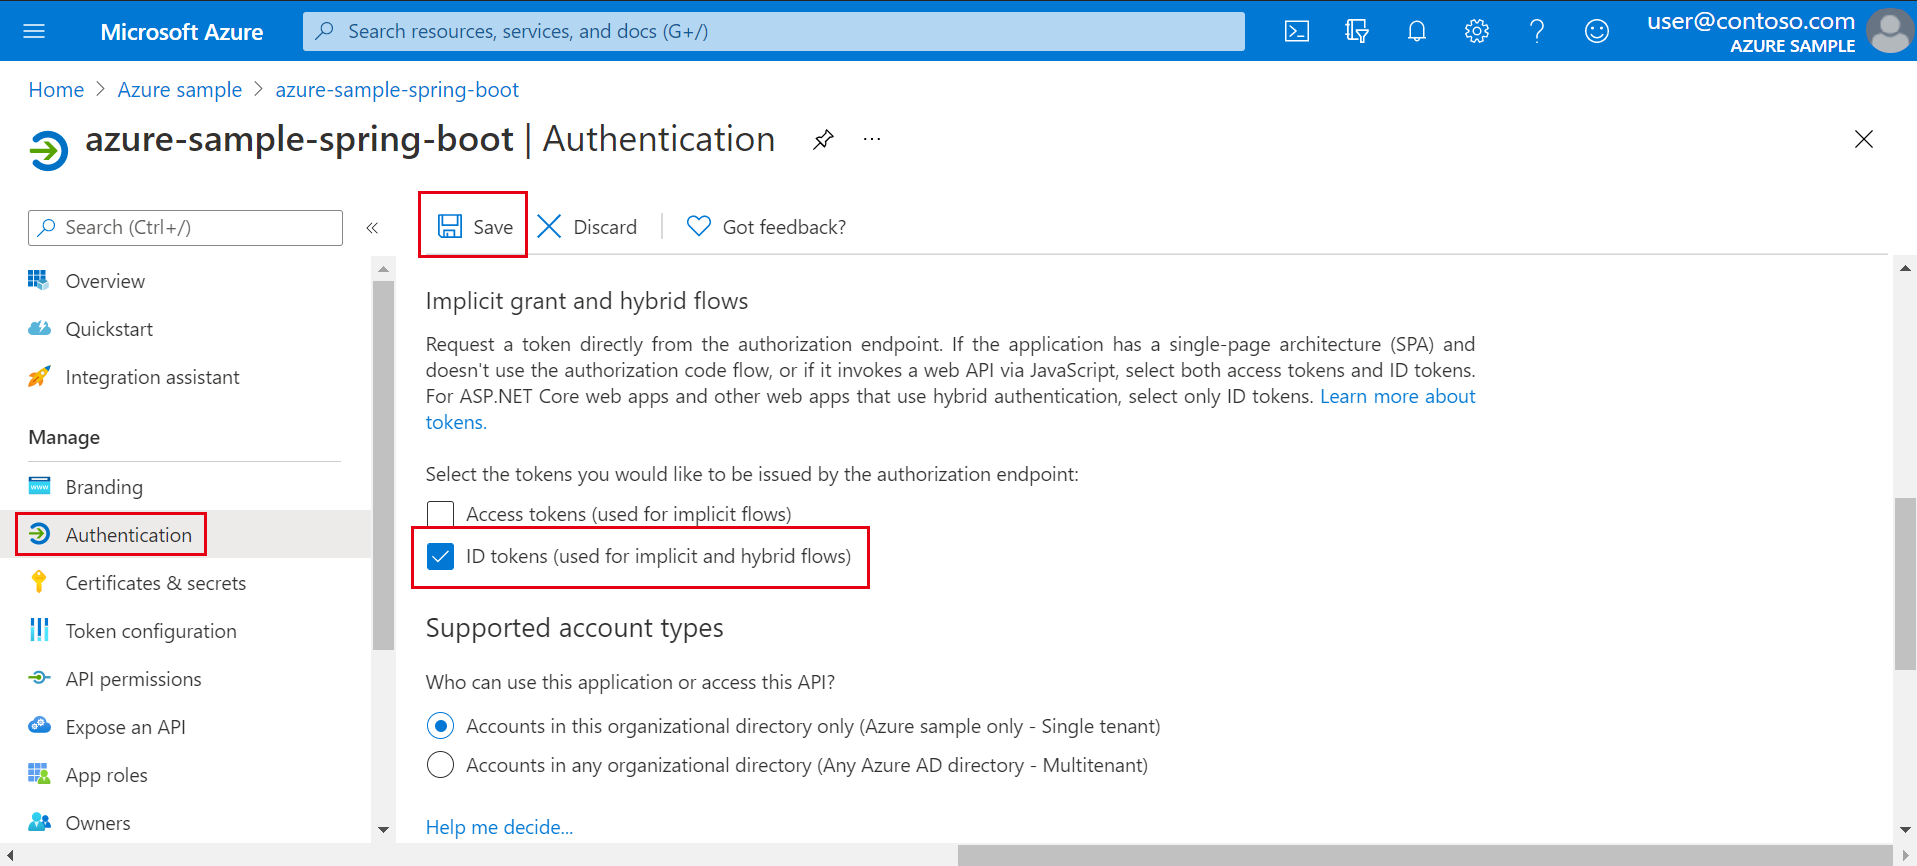Screen dimensions: 1917x866
Task: Click the sidebar vertical scrollbar thumb
Action: [383, 465]
